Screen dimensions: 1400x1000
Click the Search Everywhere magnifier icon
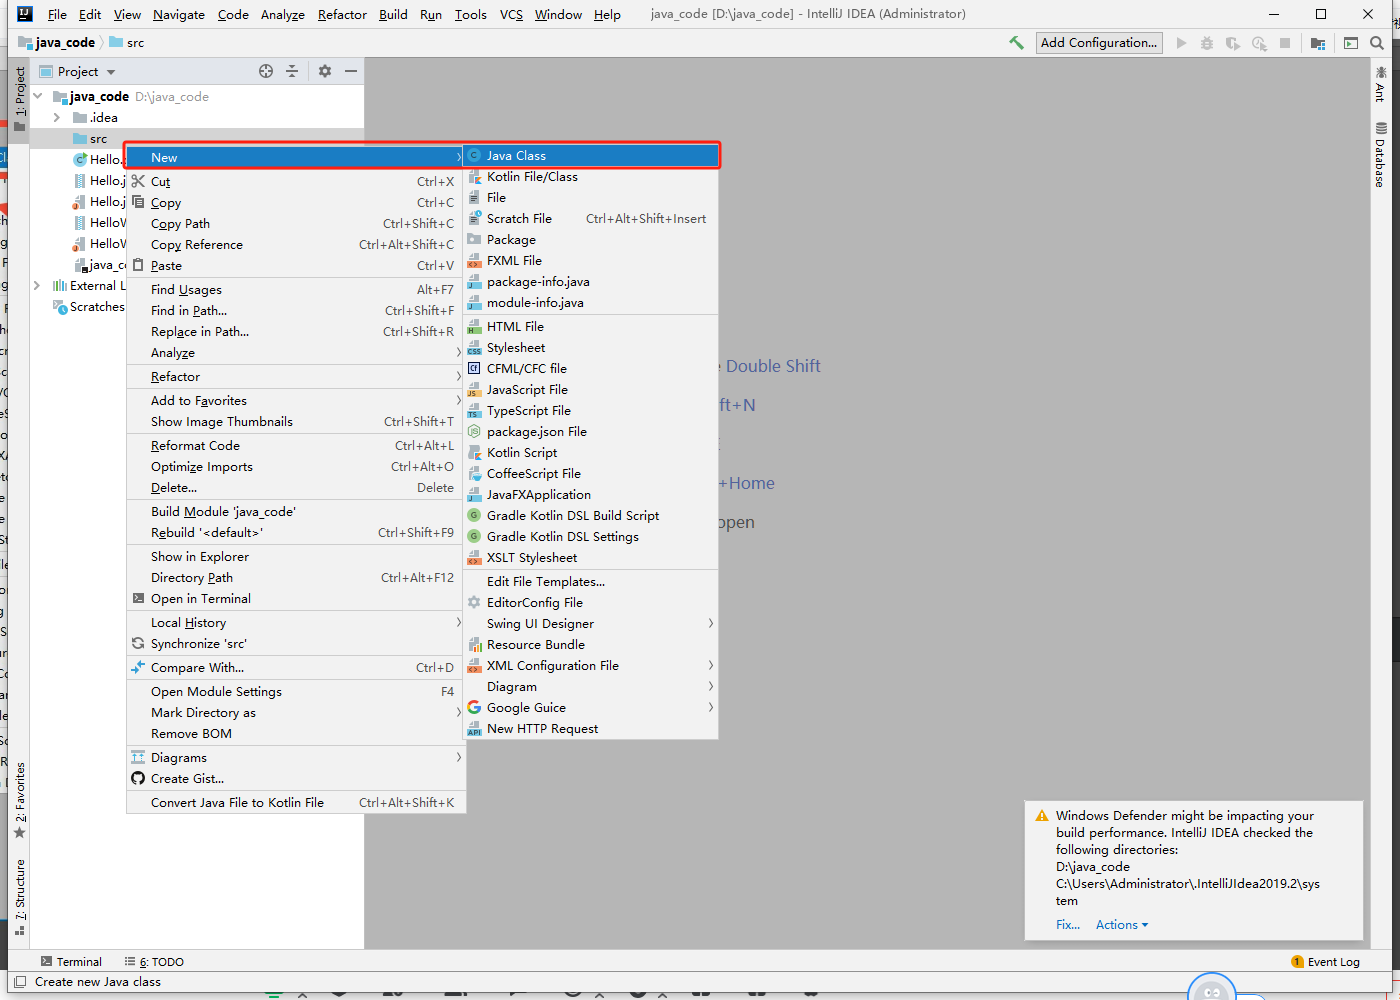(1377, 43)
